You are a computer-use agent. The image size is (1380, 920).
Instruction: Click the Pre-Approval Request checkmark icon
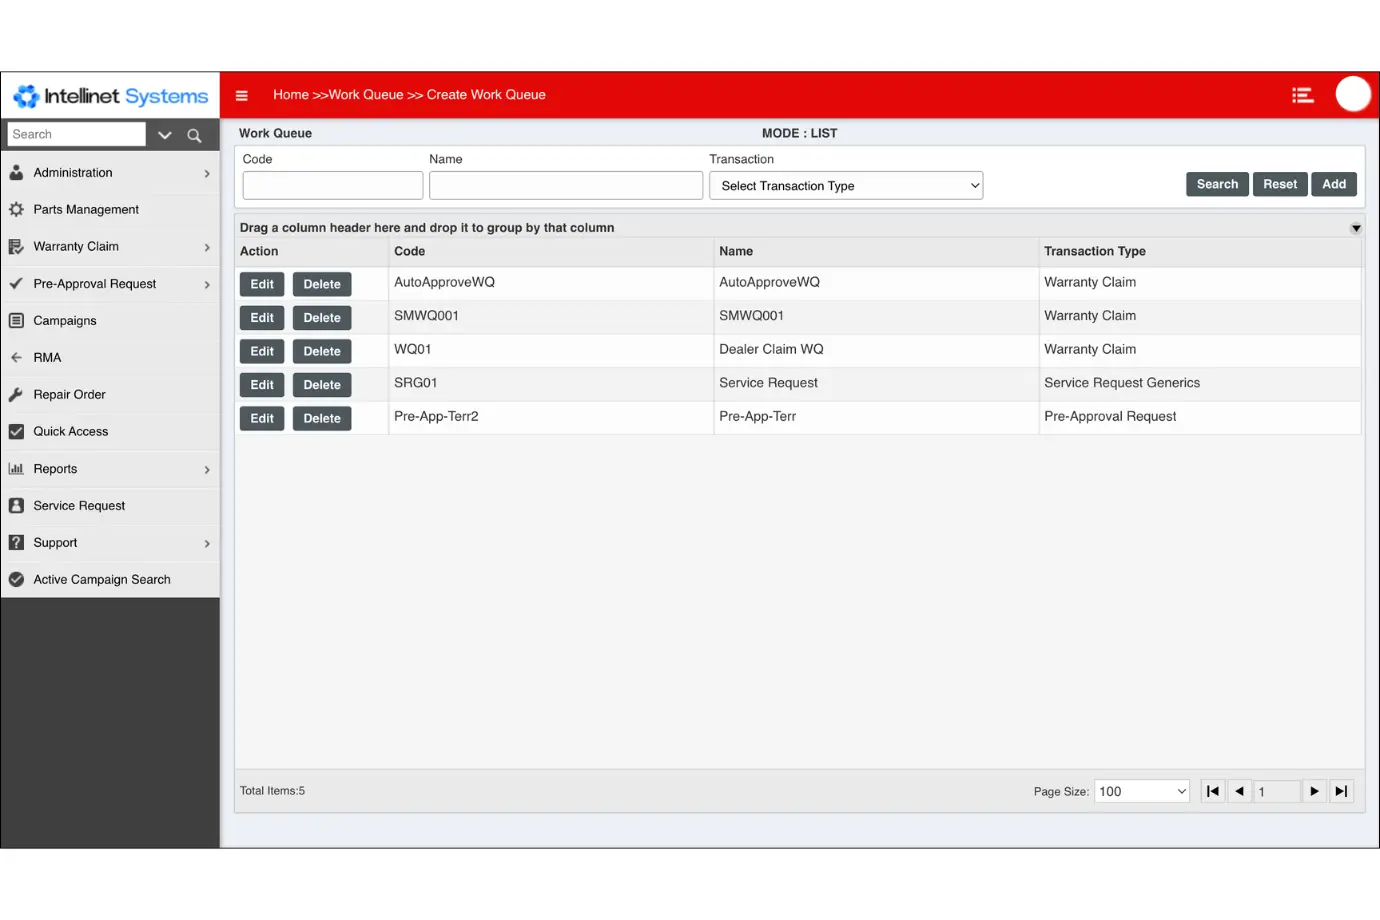16,284
